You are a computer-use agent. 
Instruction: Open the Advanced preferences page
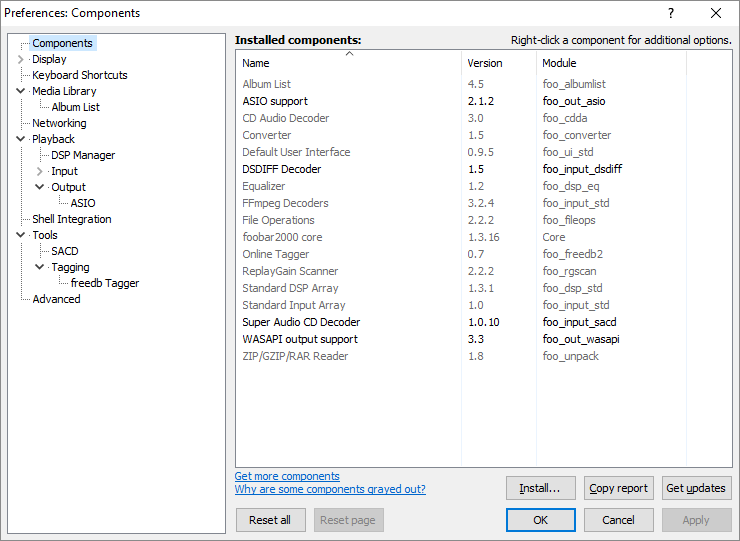pos(56,300)
